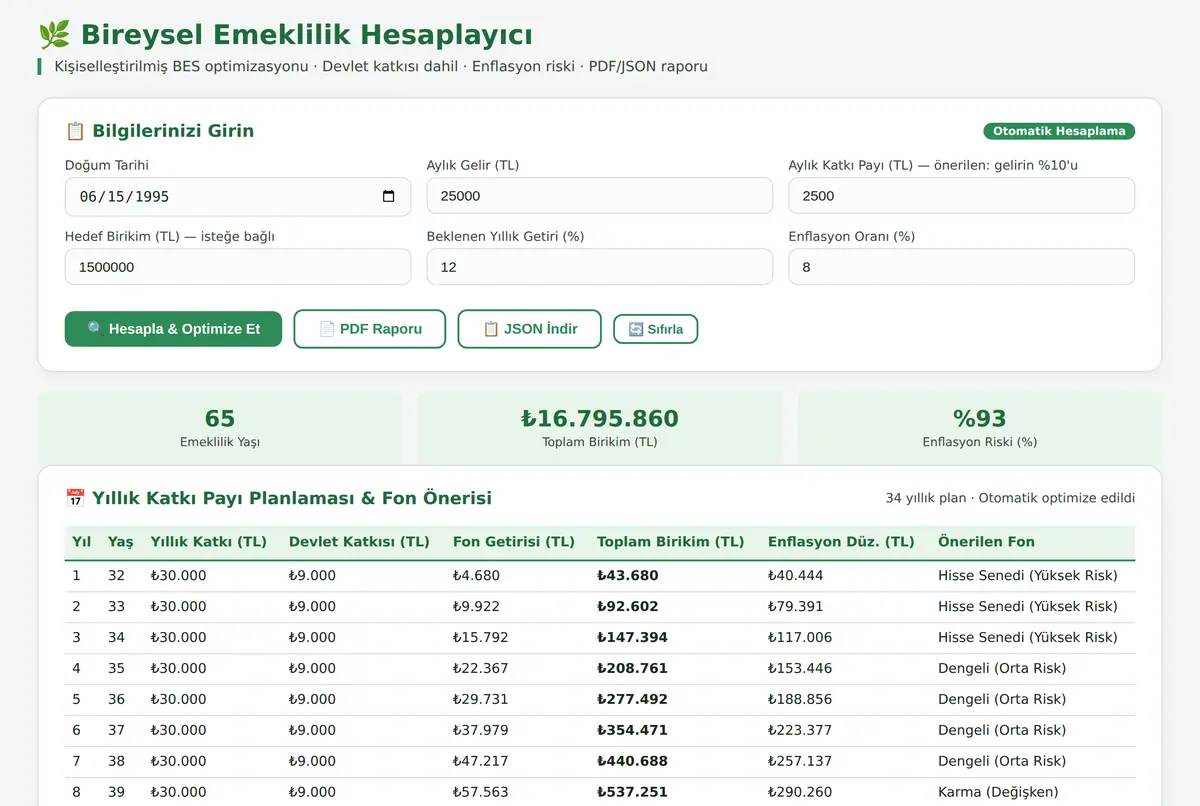Click the Aylık Katkı Payı field showing 2500

962,196
